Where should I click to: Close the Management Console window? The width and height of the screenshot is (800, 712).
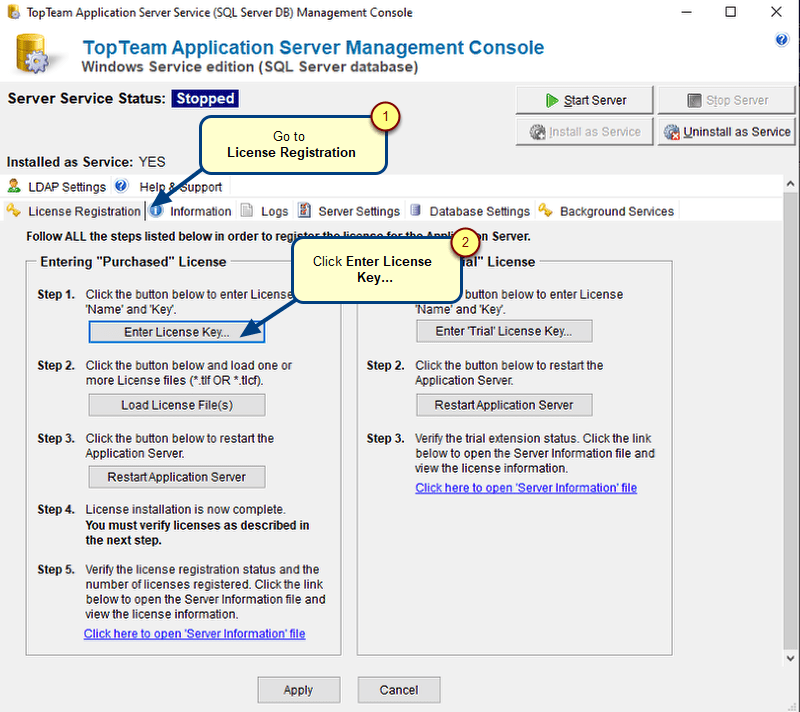point(776,12)
